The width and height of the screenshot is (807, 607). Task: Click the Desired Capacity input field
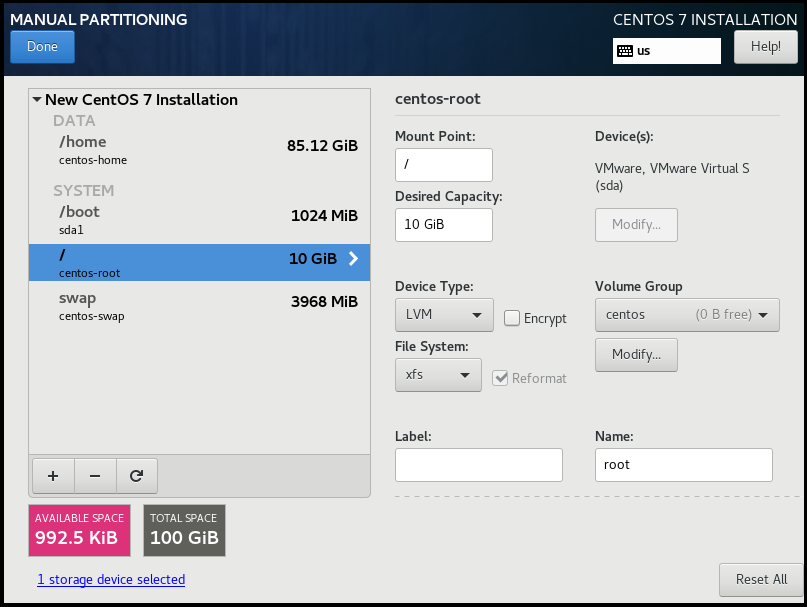(x=444, y=224)
